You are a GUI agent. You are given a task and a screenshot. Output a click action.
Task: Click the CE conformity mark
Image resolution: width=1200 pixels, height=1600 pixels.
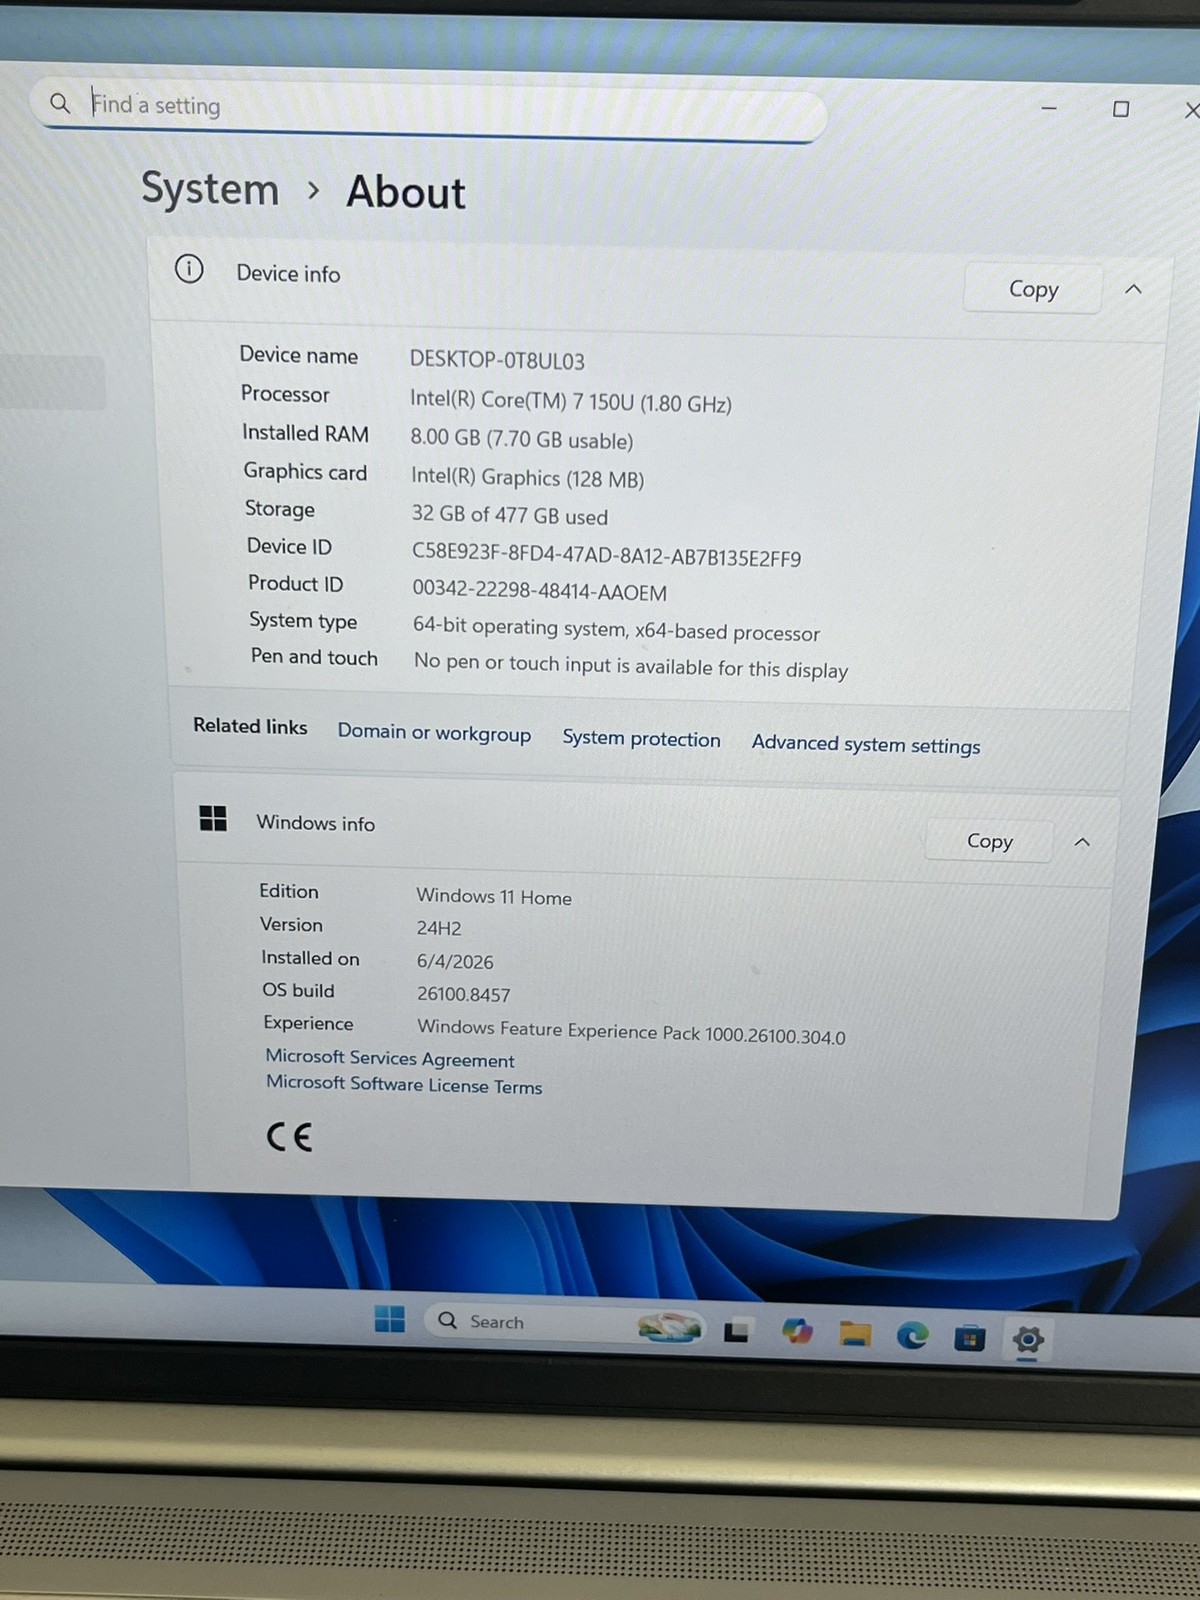coord(290,1136)
